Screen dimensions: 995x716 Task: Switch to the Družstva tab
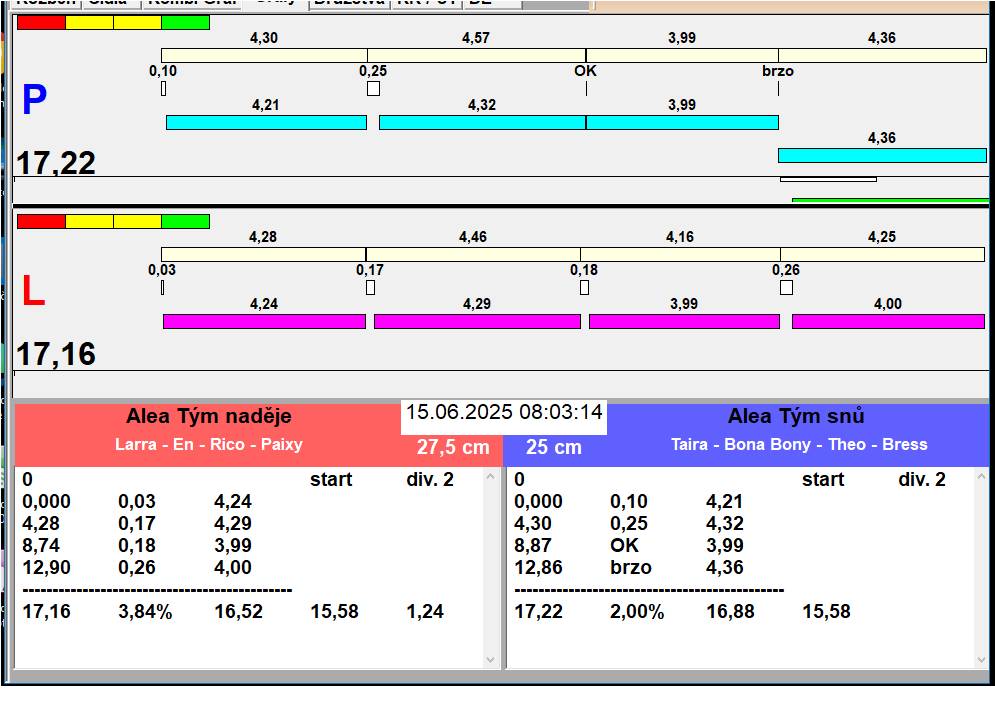347,3
